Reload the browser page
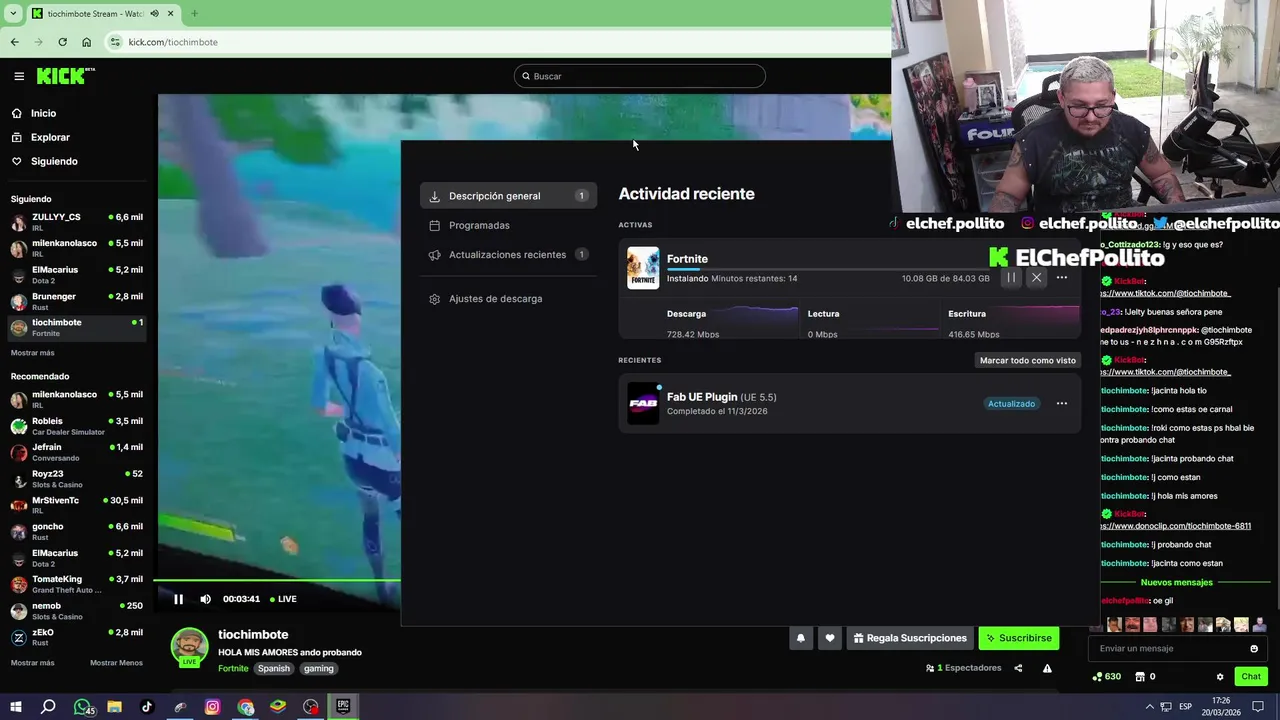 pos(62,42)
